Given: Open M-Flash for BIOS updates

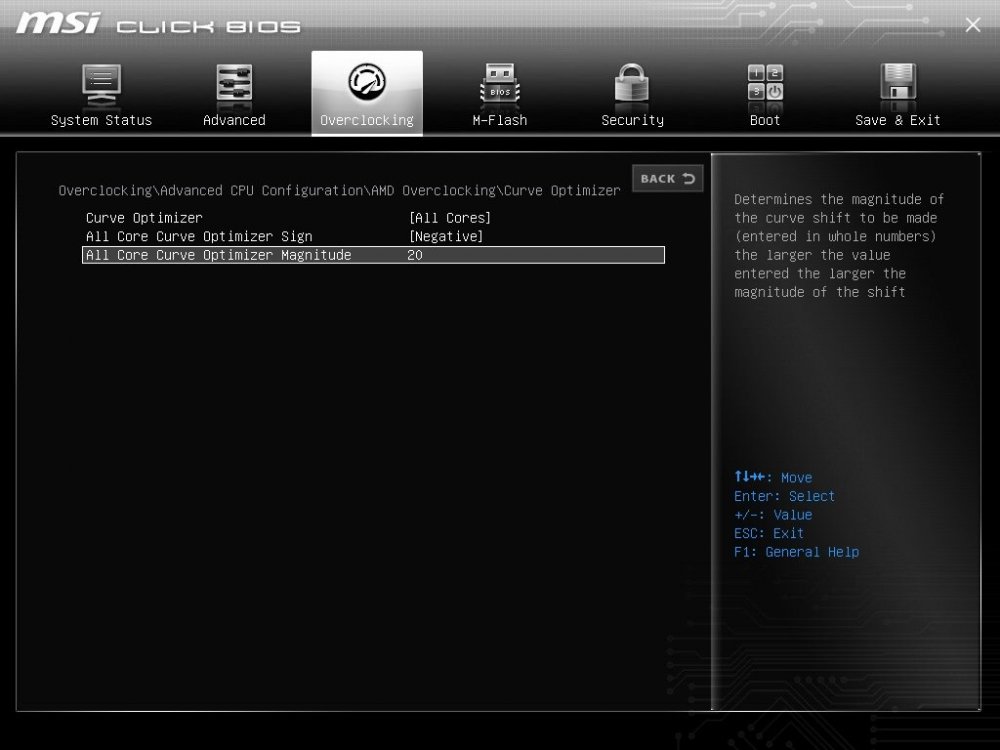Looking at the screenshot, I should 498,90.
